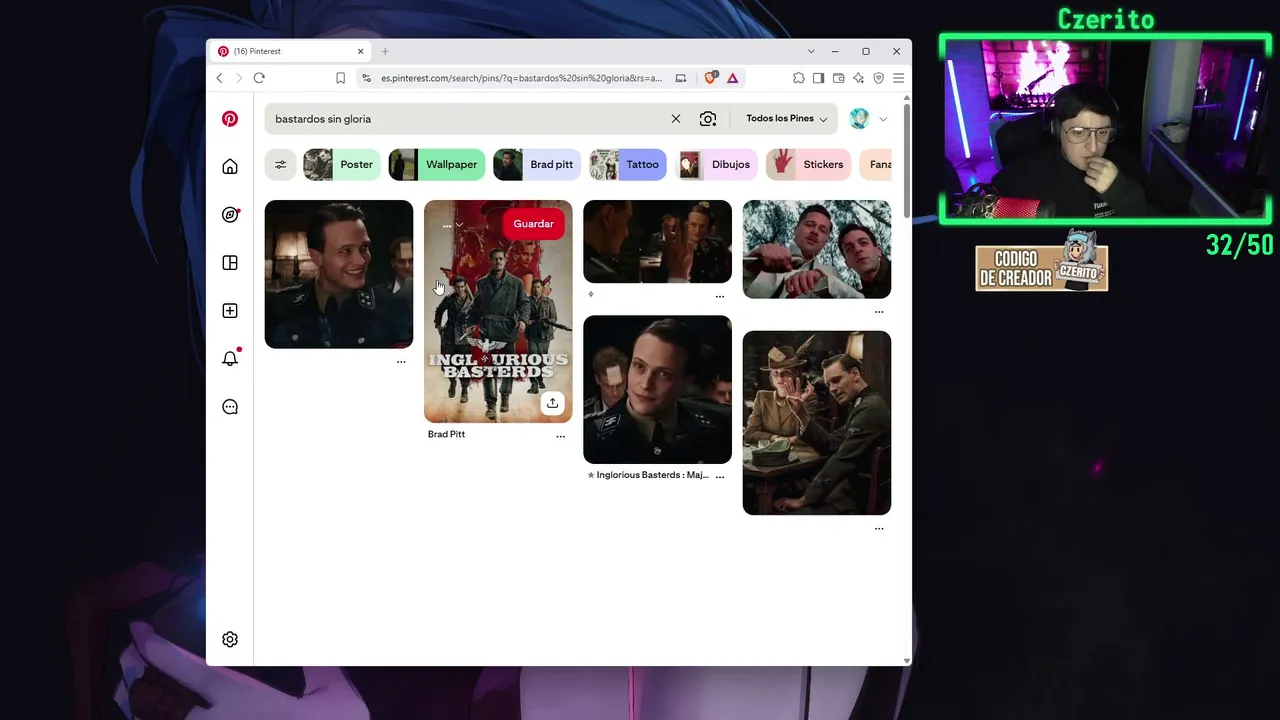Open more options for the Inglorious Basterds : Maj pin

(720, 476)
